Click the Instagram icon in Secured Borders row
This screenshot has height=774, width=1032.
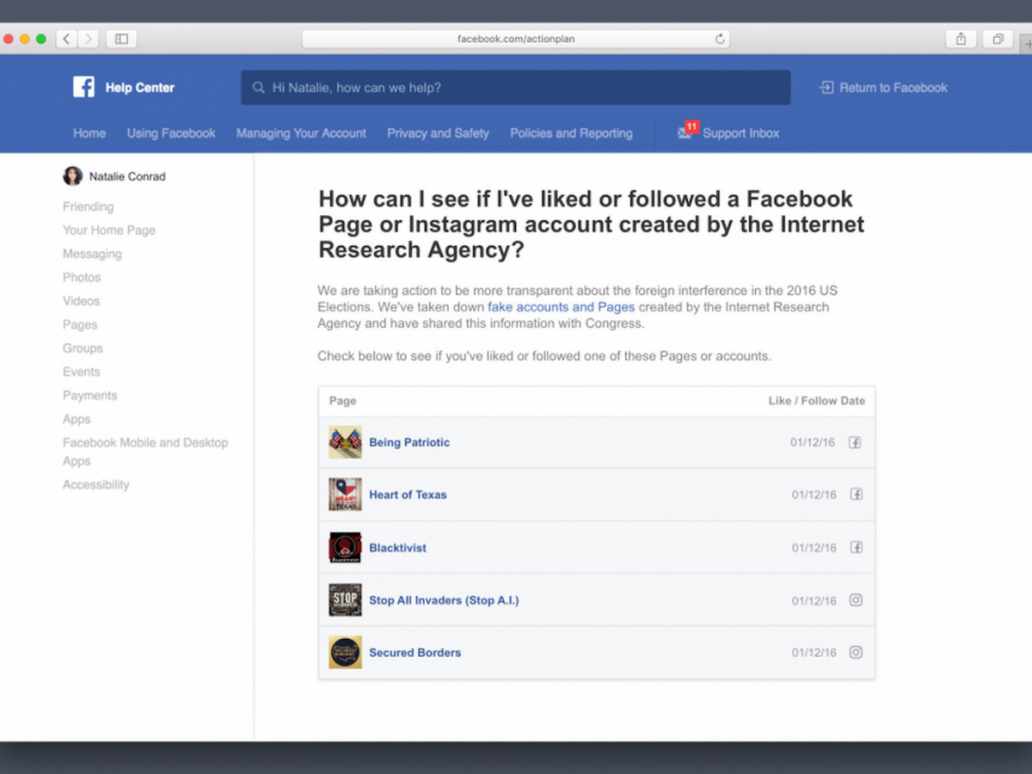856,652
